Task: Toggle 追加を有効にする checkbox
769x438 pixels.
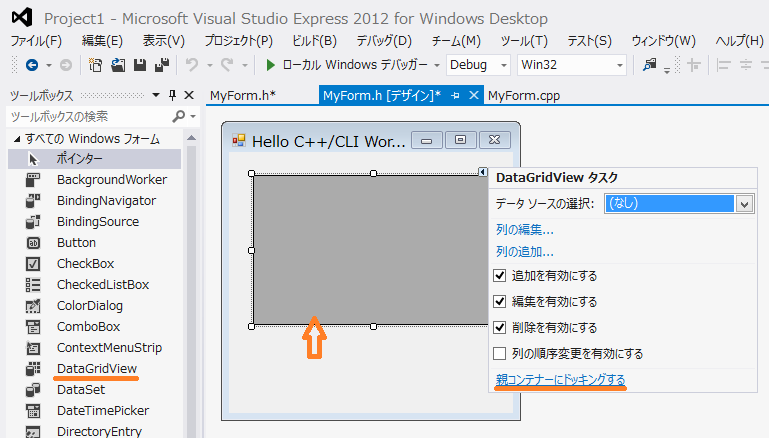Action: click(499, 276)
